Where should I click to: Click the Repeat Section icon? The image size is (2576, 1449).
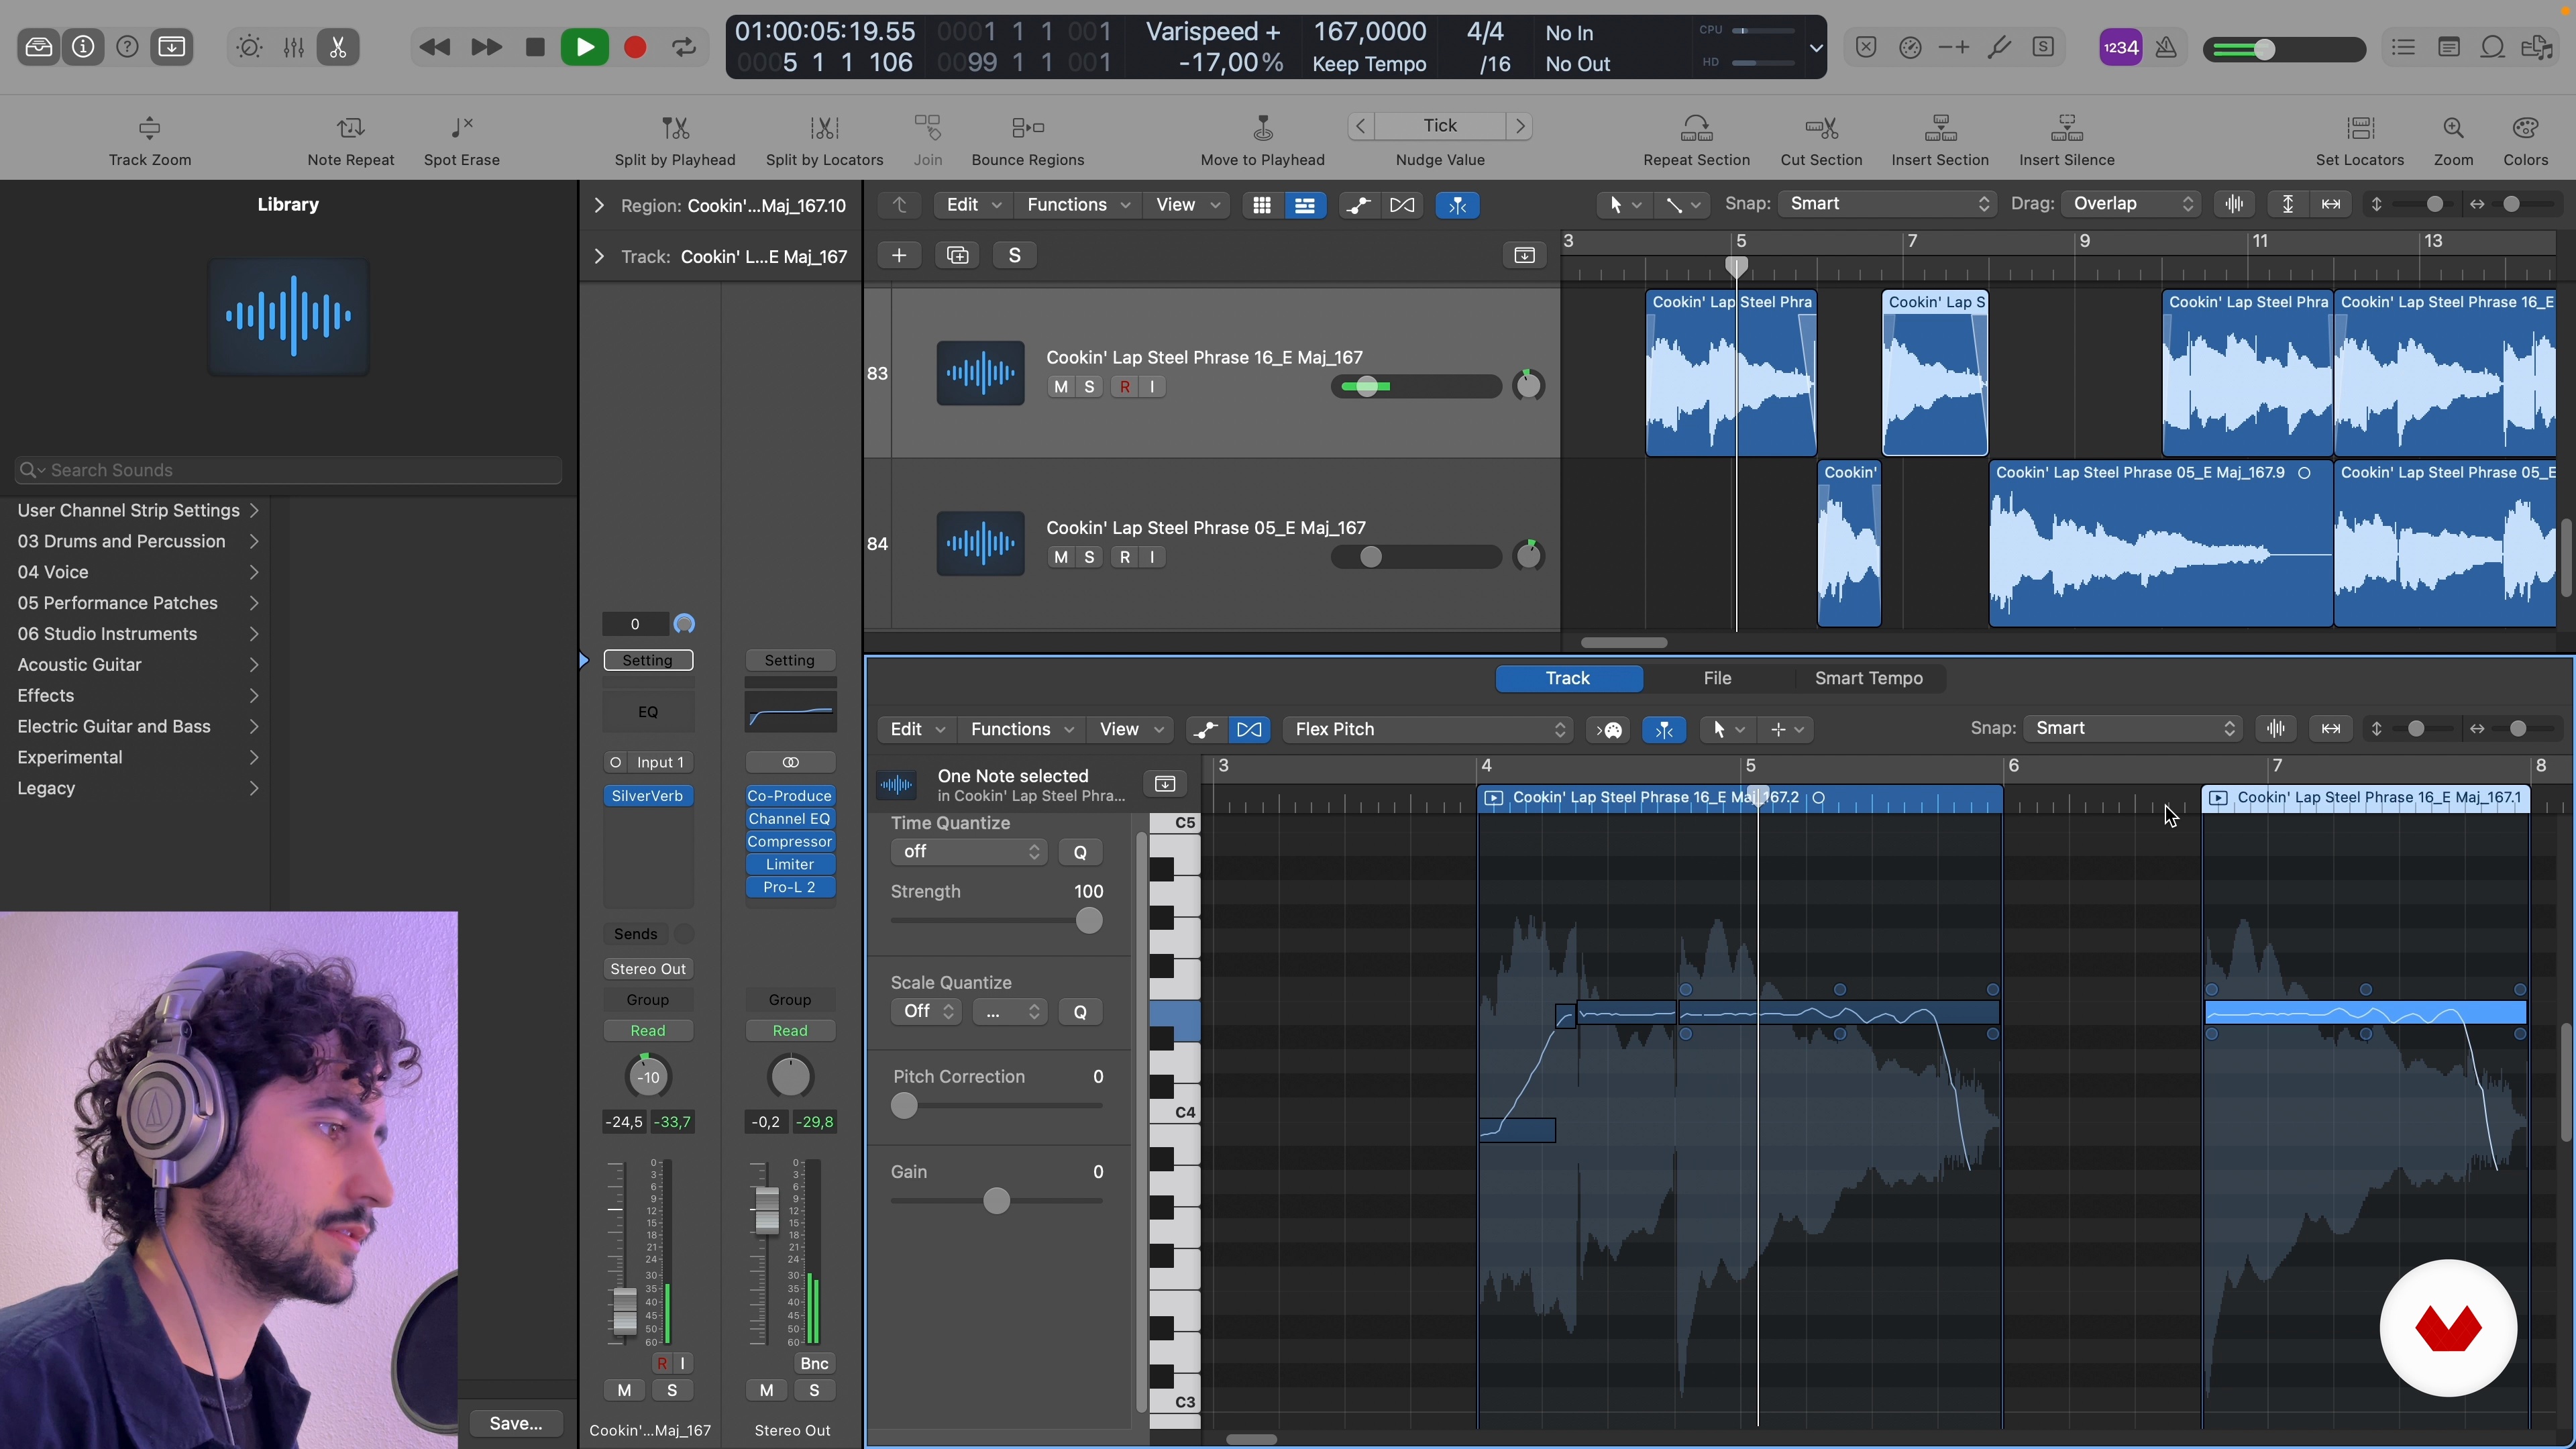[x=1696, y=128]
